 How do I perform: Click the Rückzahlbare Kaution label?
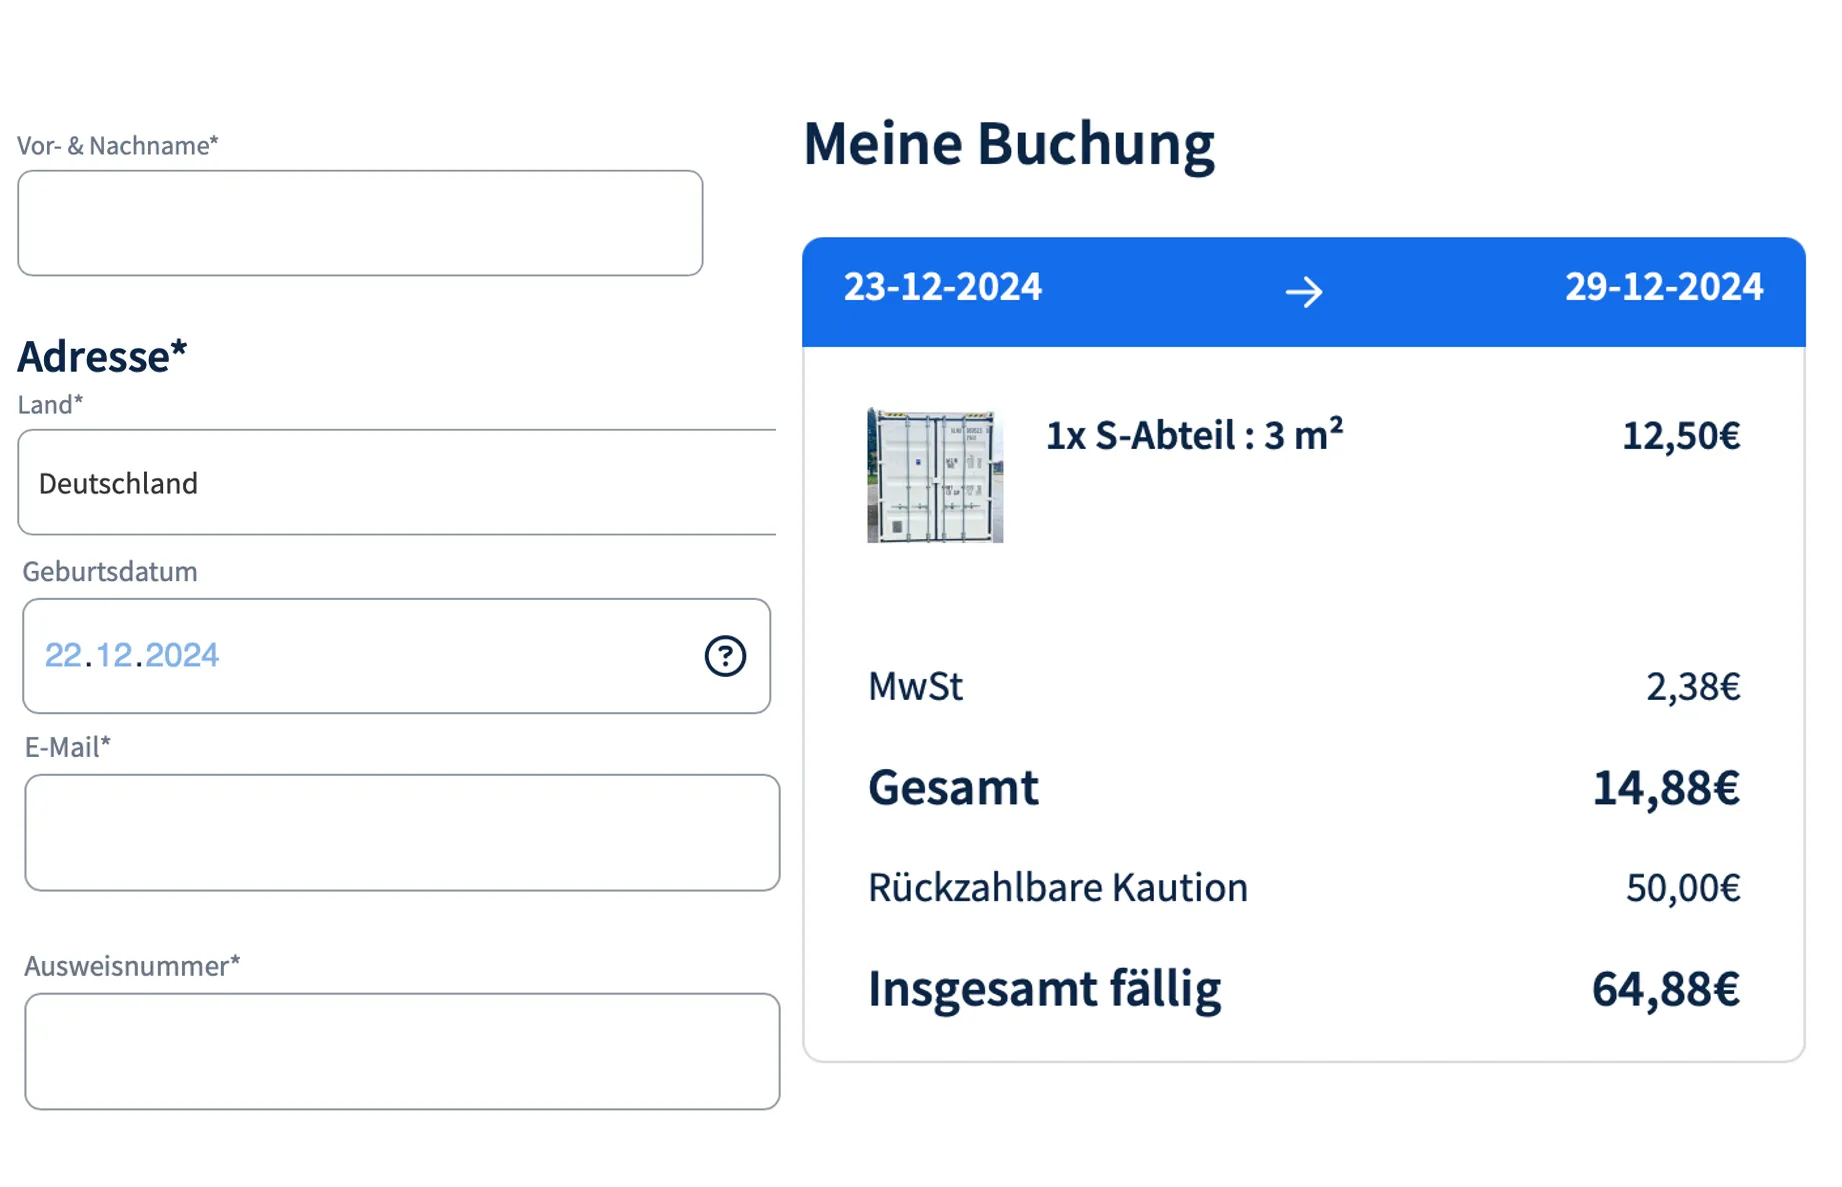point(1057,887)
